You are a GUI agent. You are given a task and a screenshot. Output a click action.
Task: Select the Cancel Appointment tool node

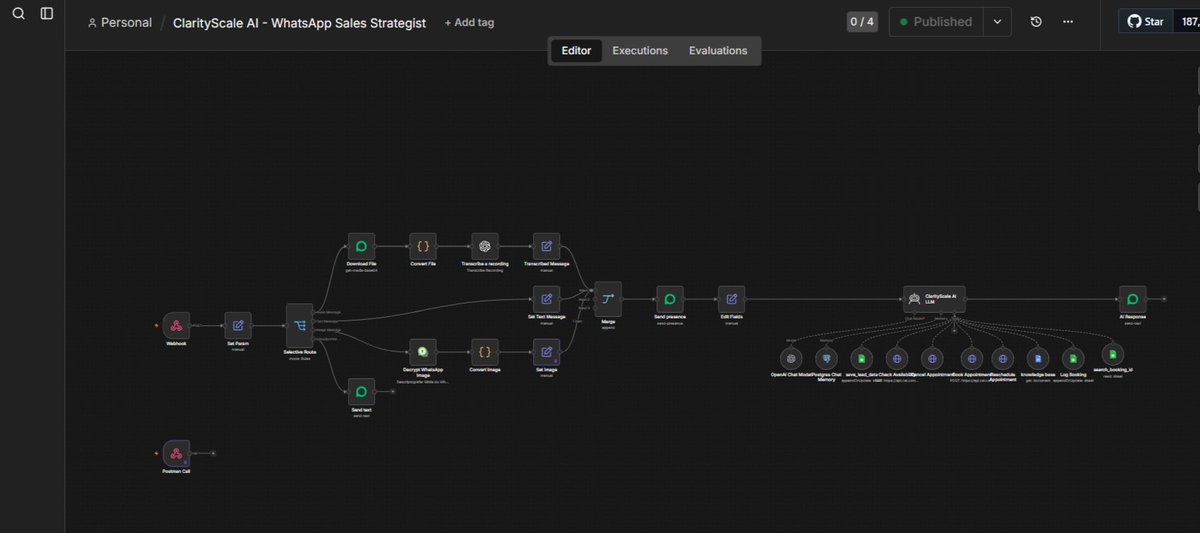[x=931, y=357]
